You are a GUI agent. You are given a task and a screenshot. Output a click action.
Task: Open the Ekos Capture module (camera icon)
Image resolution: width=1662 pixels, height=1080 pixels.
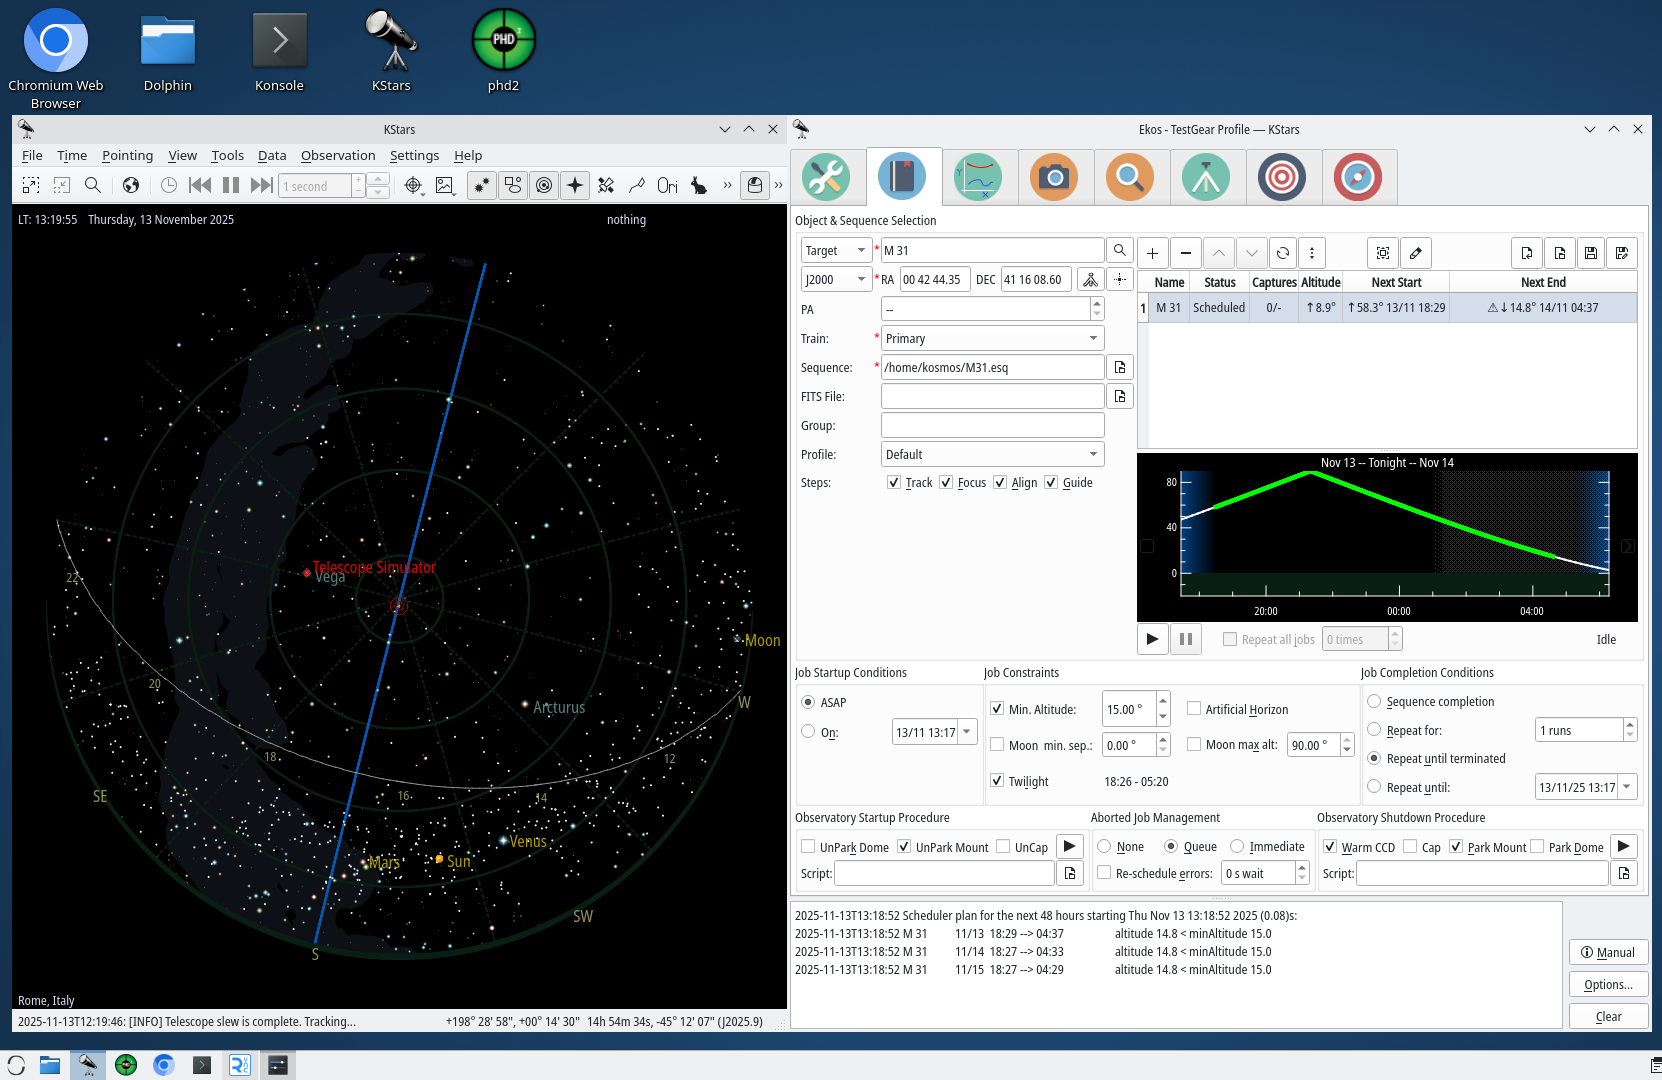tap(1055, 177)
